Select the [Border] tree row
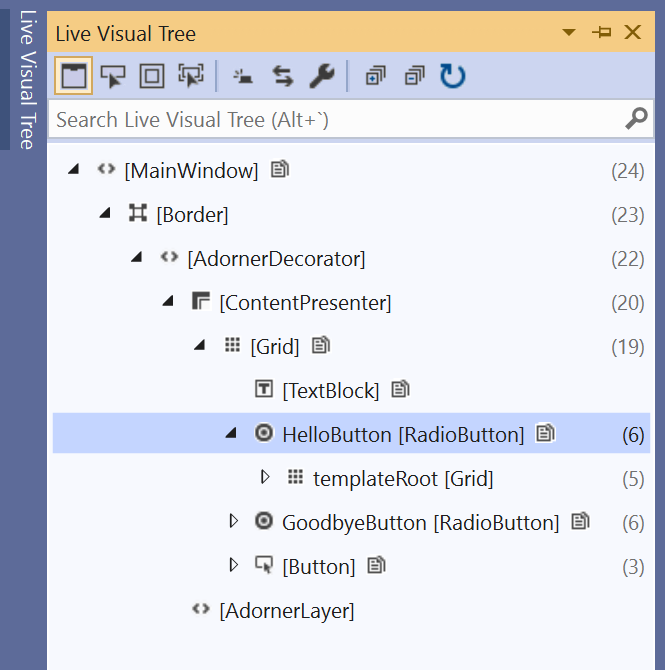Viewport: 665px width, 670px height. pyautogui.click(x=351, y=214)
